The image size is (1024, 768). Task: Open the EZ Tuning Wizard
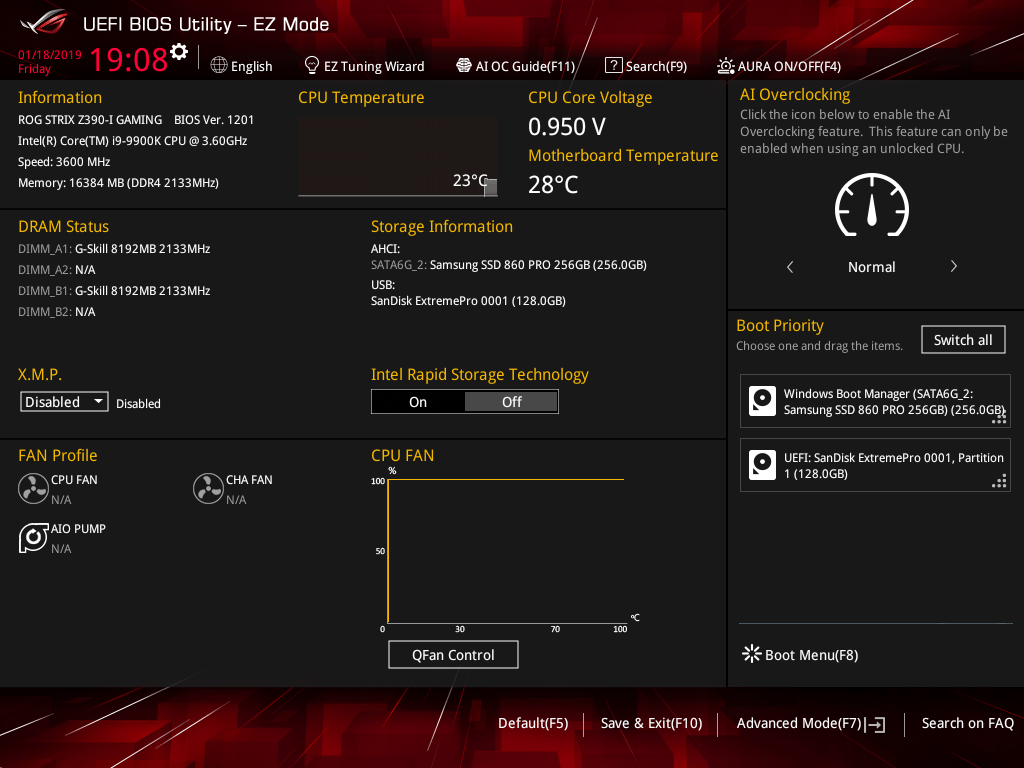click(364, 66)
